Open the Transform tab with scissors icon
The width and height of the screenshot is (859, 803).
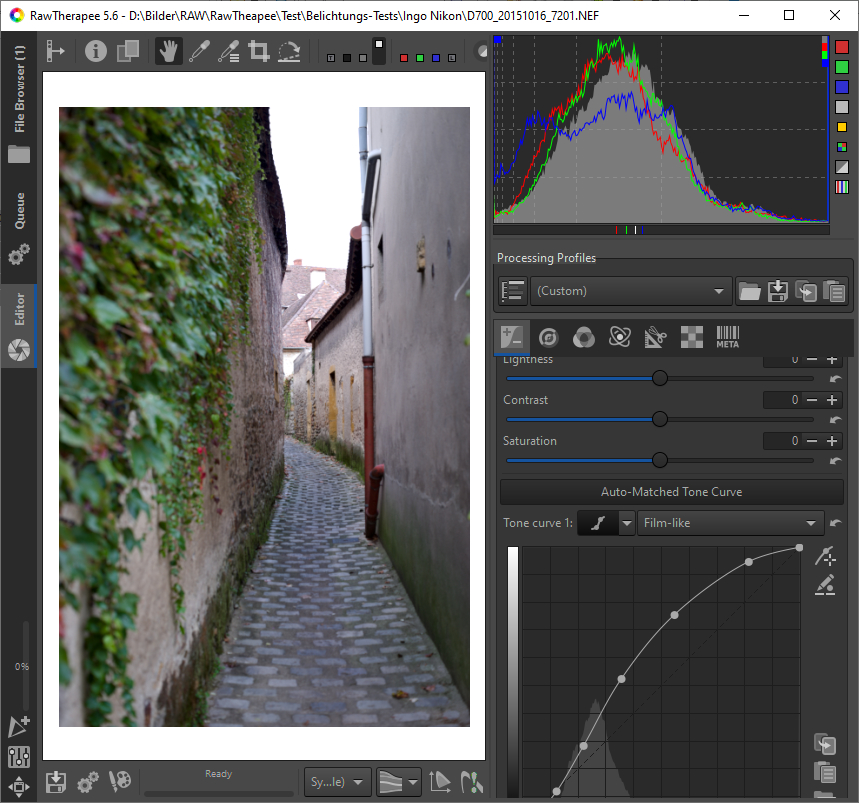tap(655, 338)
